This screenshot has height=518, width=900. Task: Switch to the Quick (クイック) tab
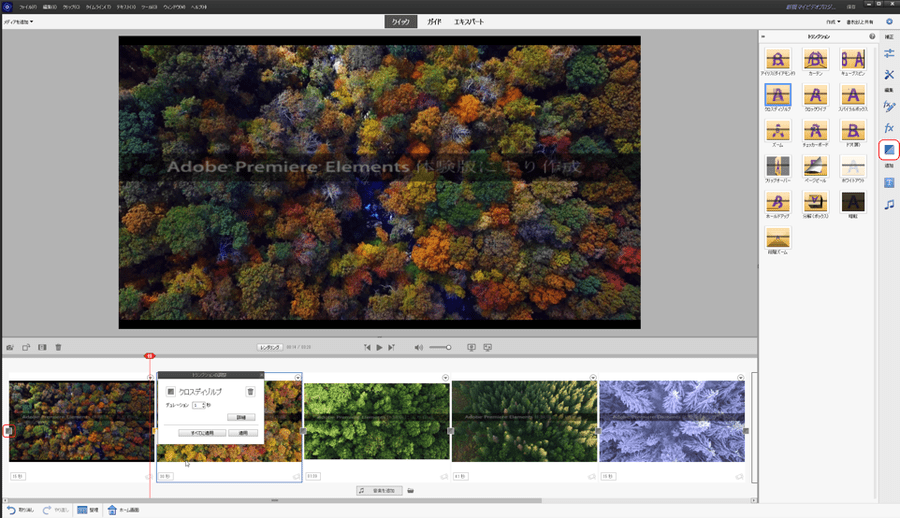[x=401, y=22]
